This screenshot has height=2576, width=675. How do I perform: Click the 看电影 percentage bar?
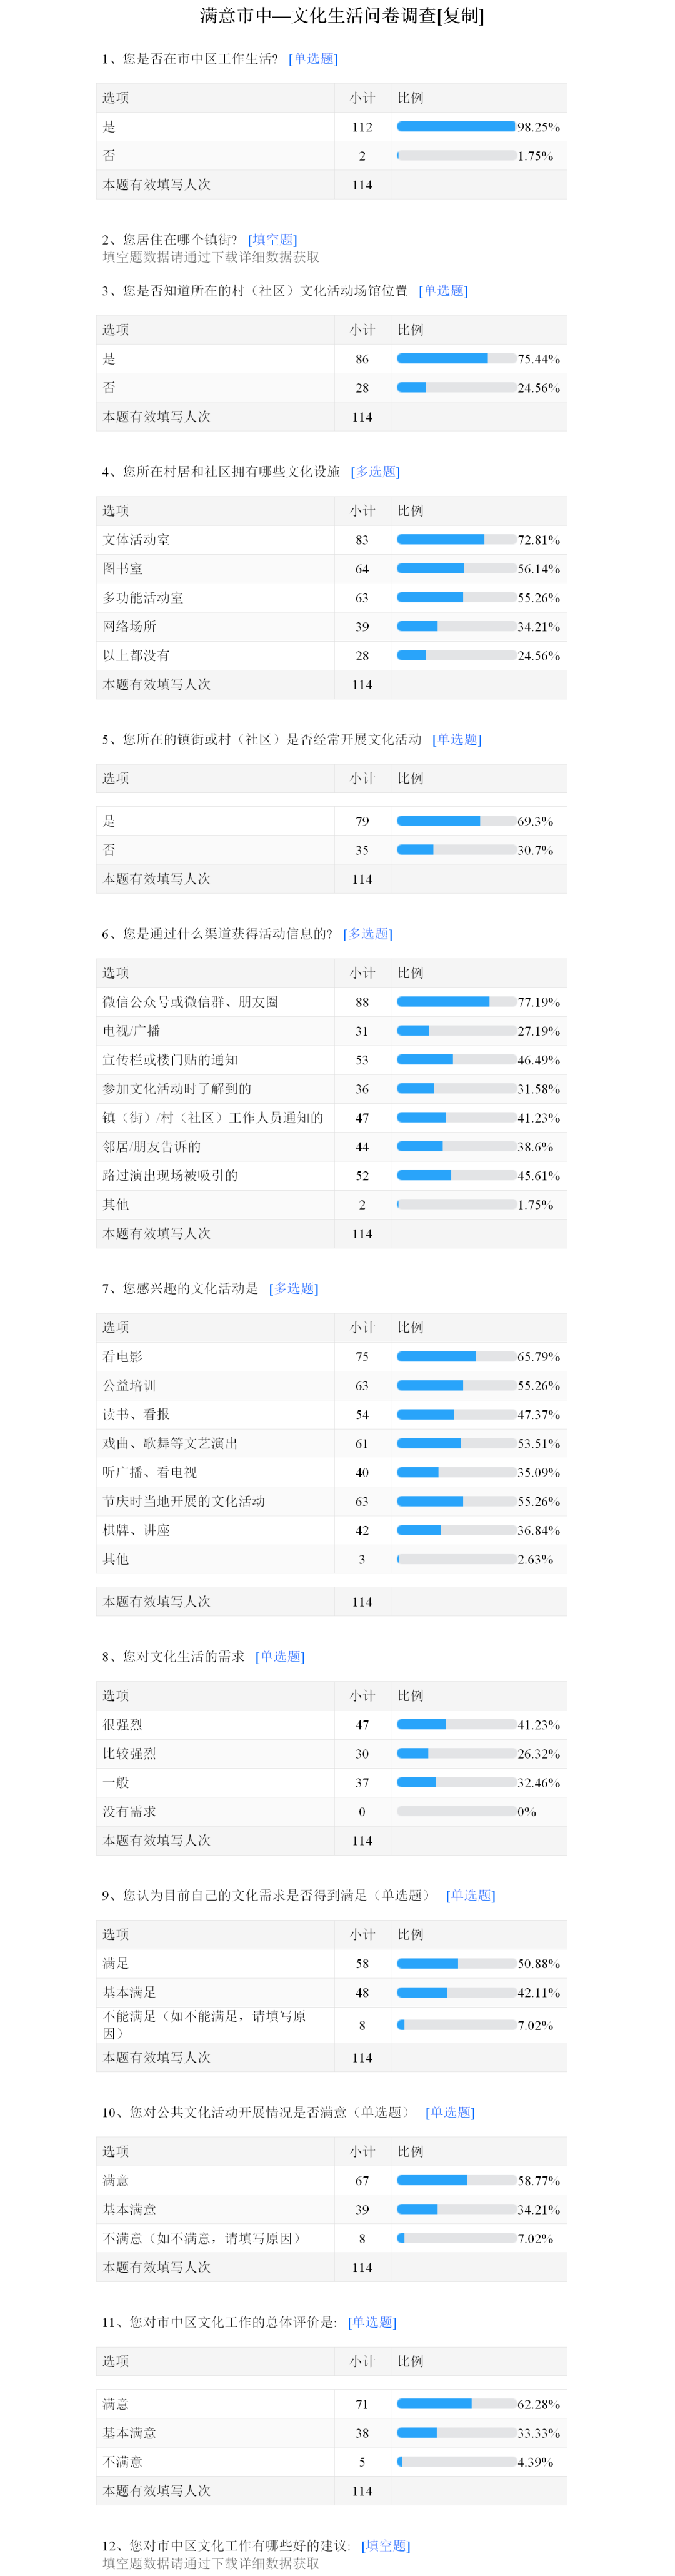[456, 1357]
